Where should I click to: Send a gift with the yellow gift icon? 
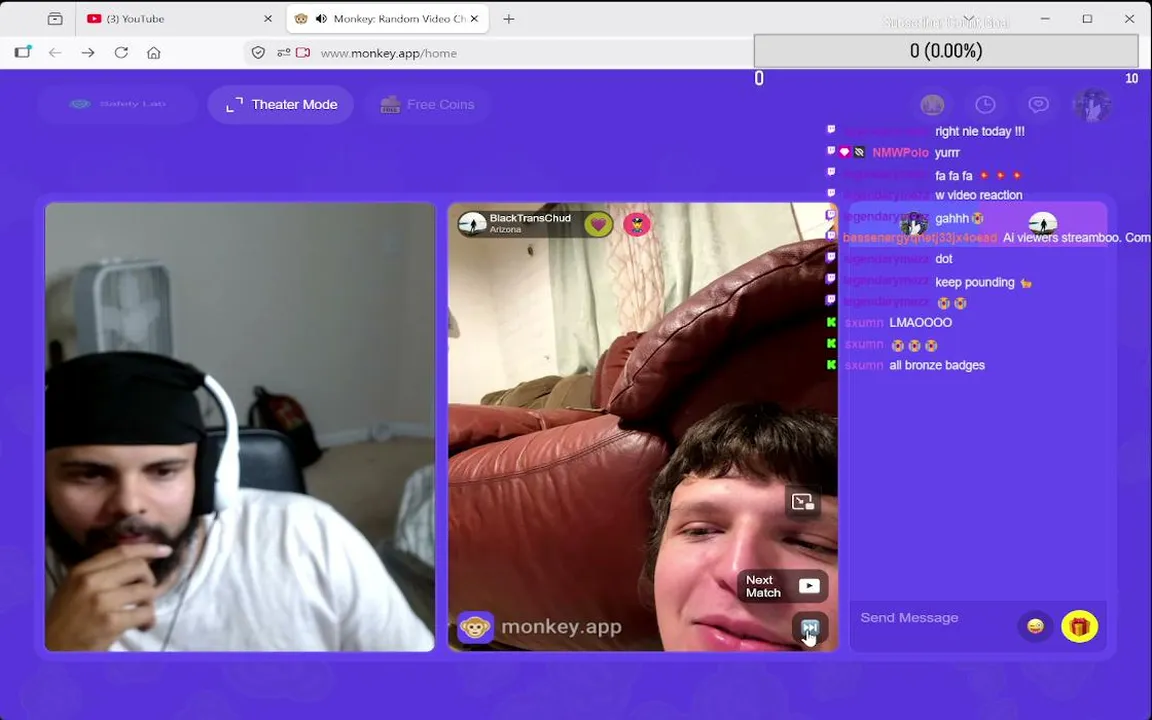click(x=1079, y=626)
